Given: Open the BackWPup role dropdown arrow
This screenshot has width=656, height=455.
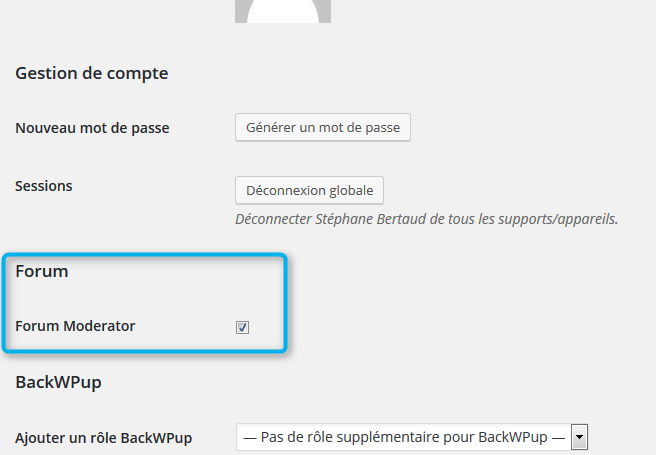Looking at the screenshot, I should coord(579,437).
